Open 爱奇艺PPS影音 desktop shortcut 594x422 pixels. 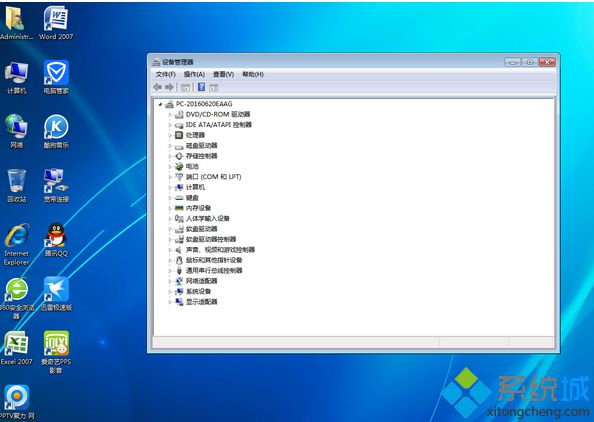point(56,352)
